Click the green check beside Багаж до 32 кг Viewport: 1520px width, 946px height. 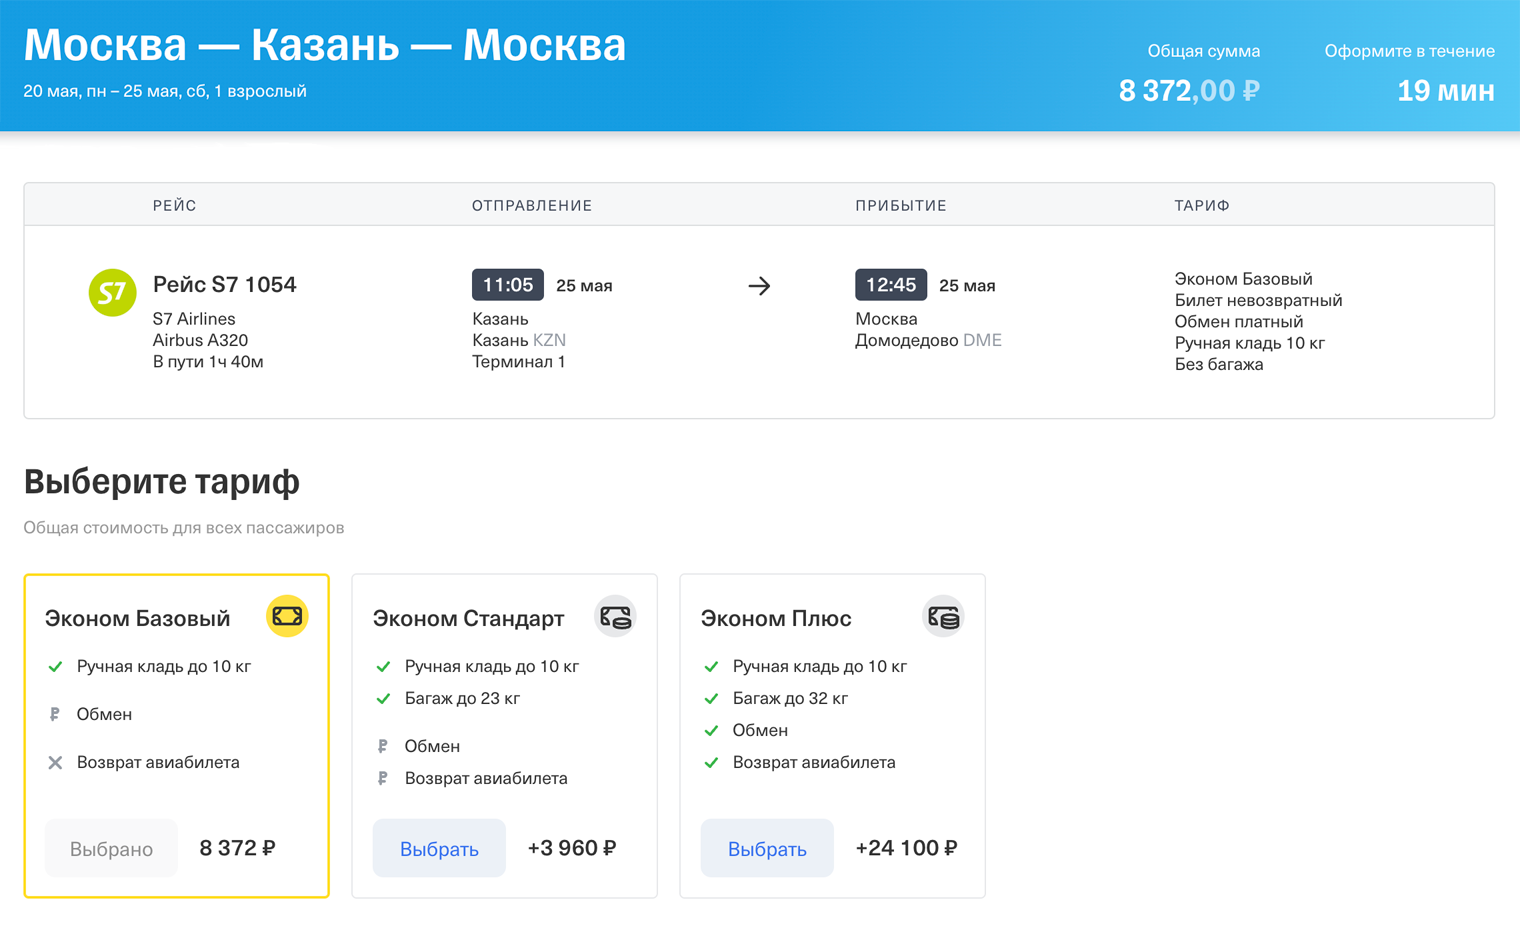(x=711, y=699)
